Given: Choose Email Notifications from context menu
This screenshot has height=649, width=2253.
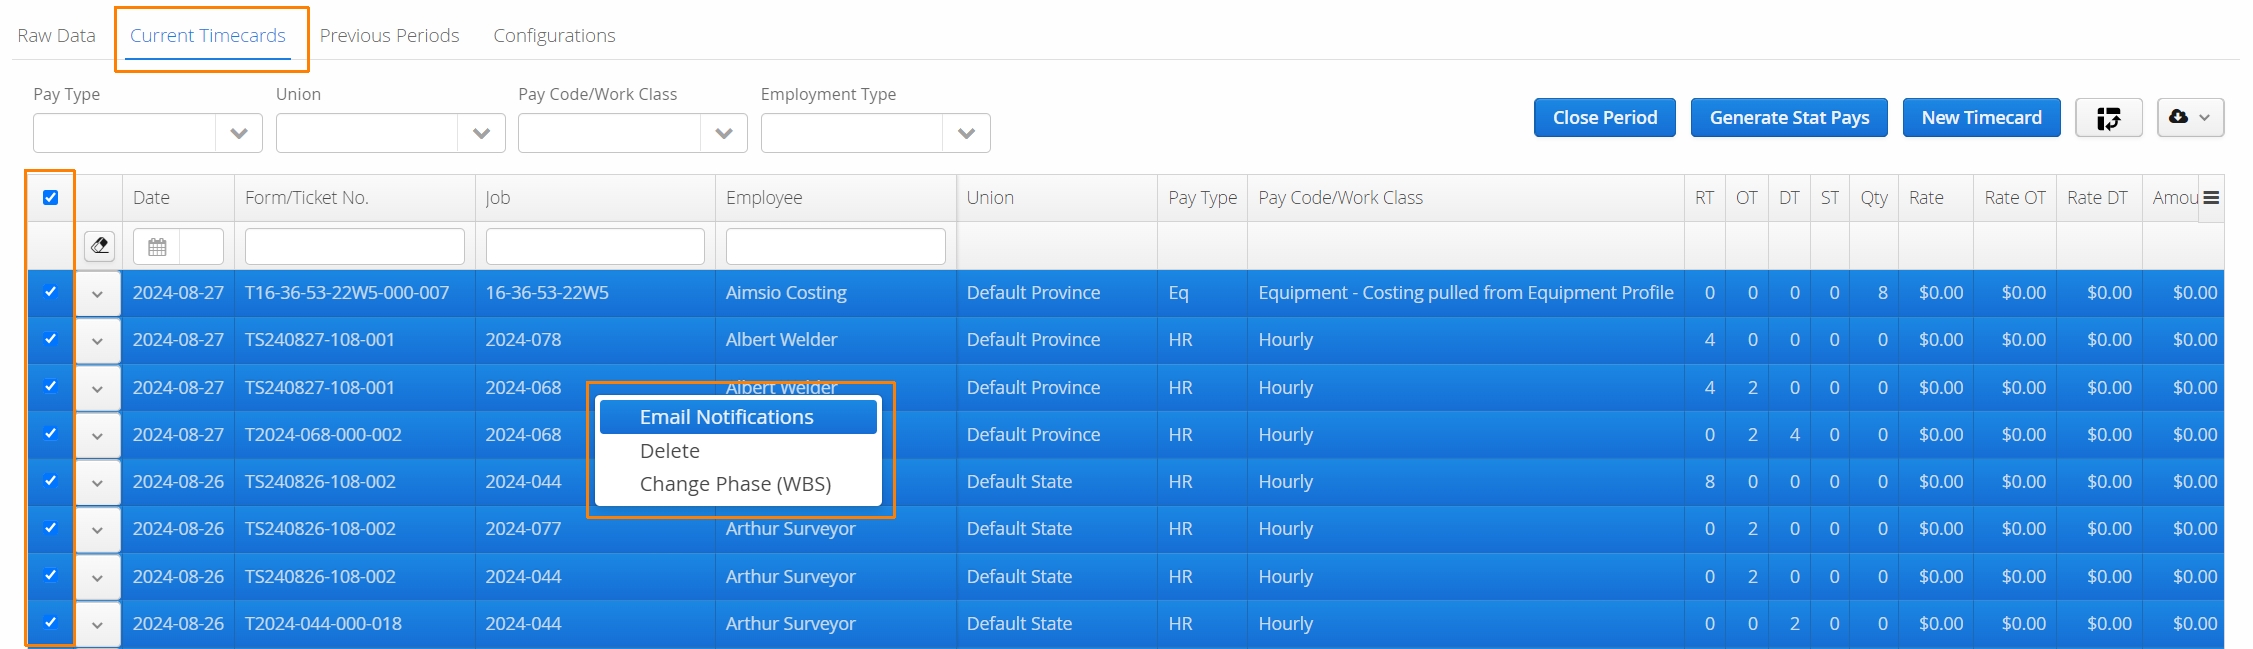Looking at the screenshot, I should (738, 417).
